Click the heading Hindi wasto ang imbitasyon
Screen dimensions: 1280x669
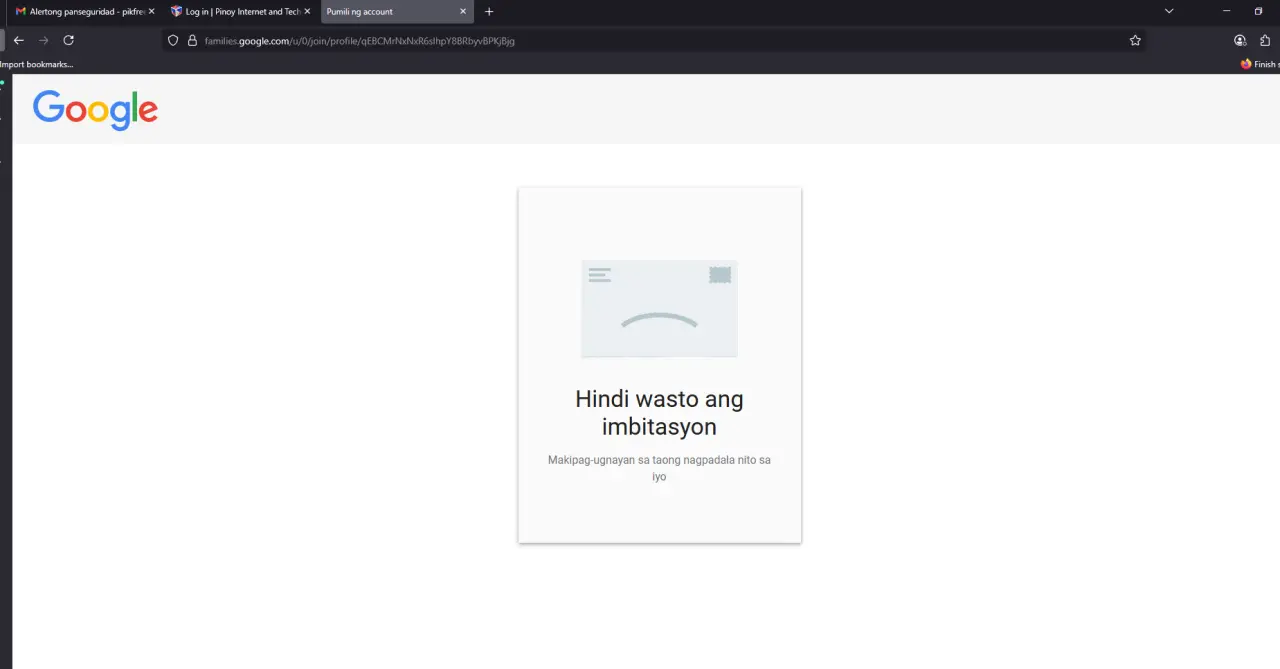pyautogui.click(x=659, y=413)
